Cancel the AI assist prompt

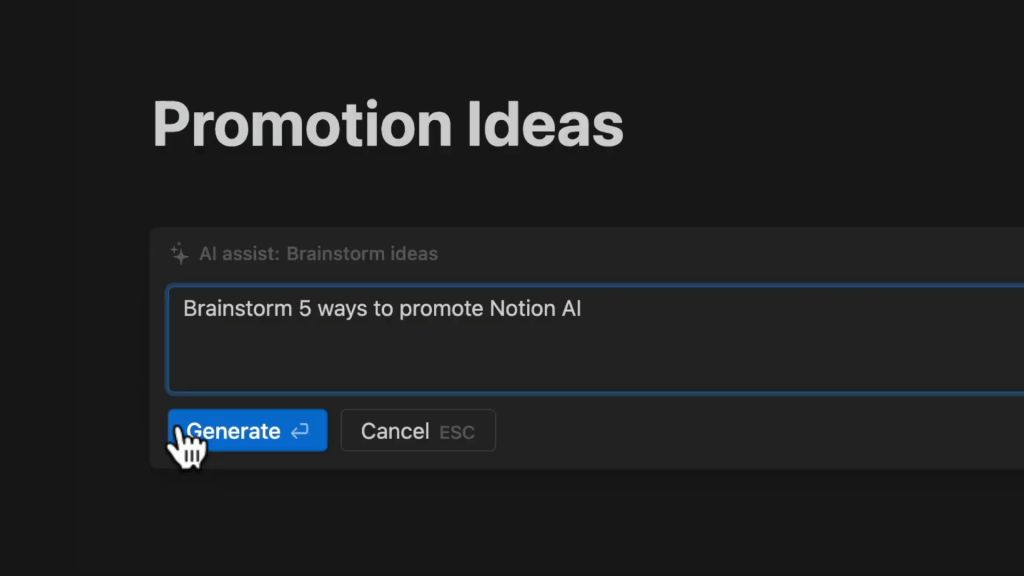point(395,431)
